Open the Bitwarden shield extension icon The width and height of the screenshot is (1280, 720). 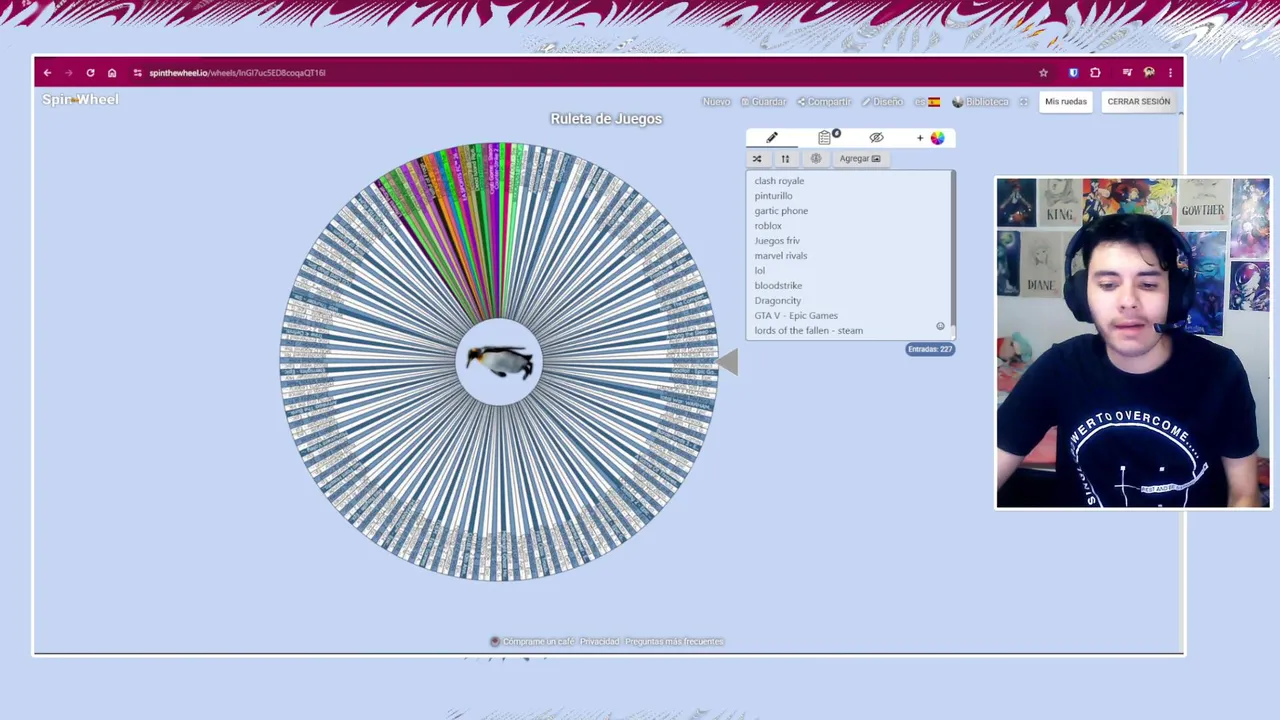click(x=1073, y=73)
